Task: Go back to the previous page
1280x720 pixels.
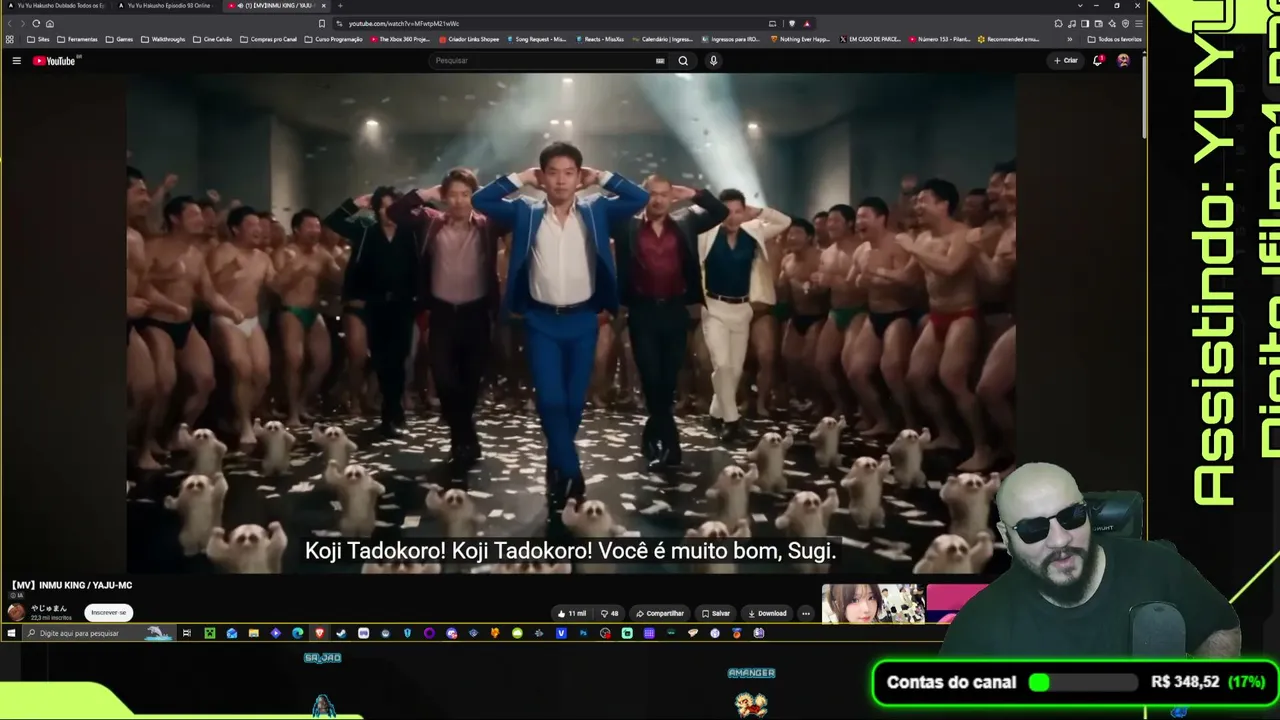Action: click(9, 23)
